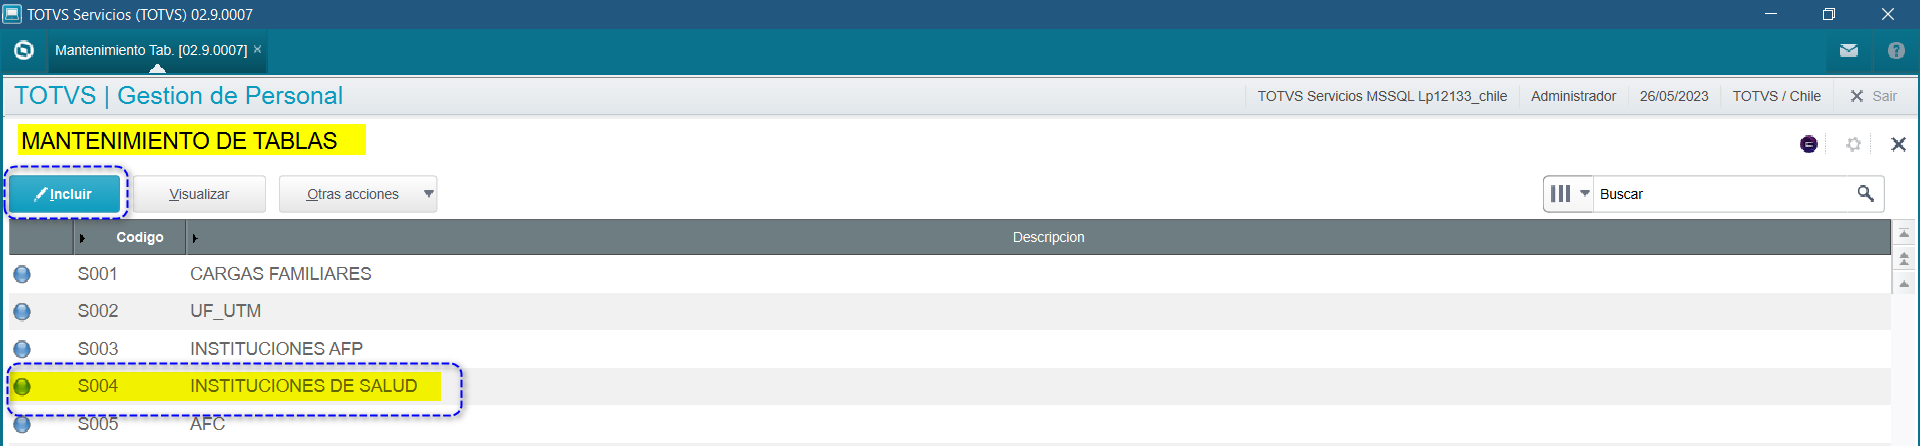Select the status circle for S001
1920x446 pixels.
tap(22, 274)
